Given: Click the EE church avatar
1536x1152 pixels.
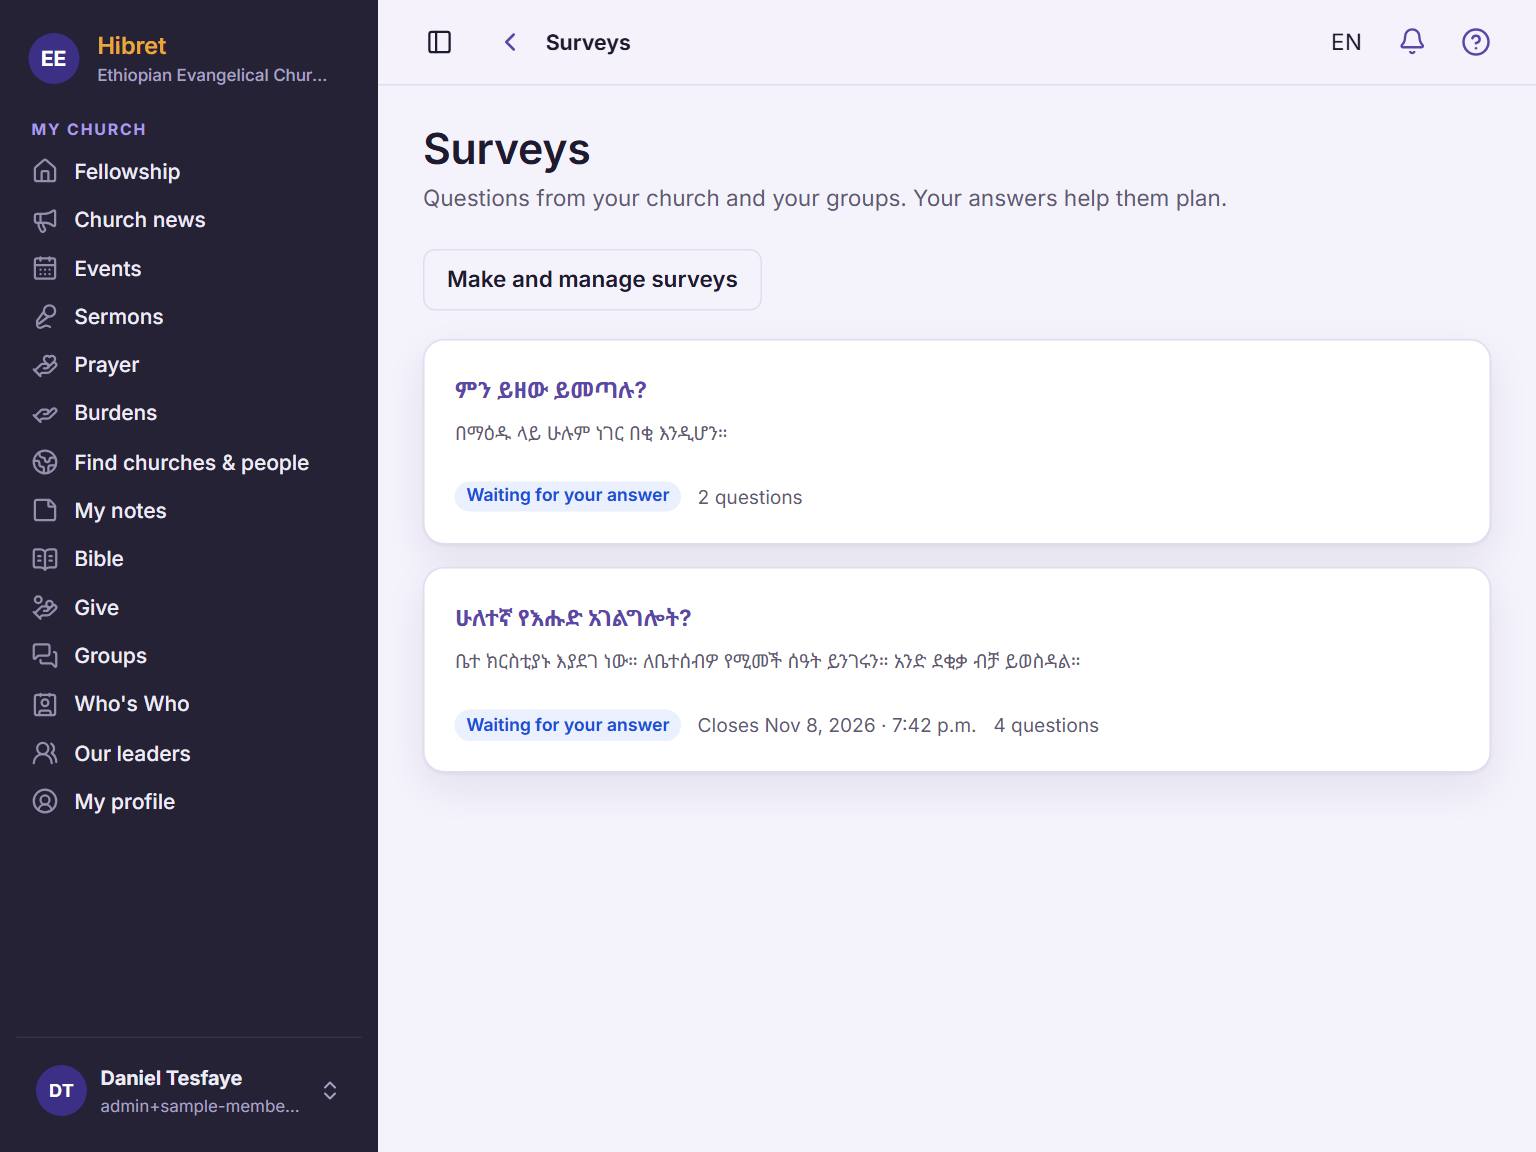Looking at the screenshot, I should tap(54, 59).
